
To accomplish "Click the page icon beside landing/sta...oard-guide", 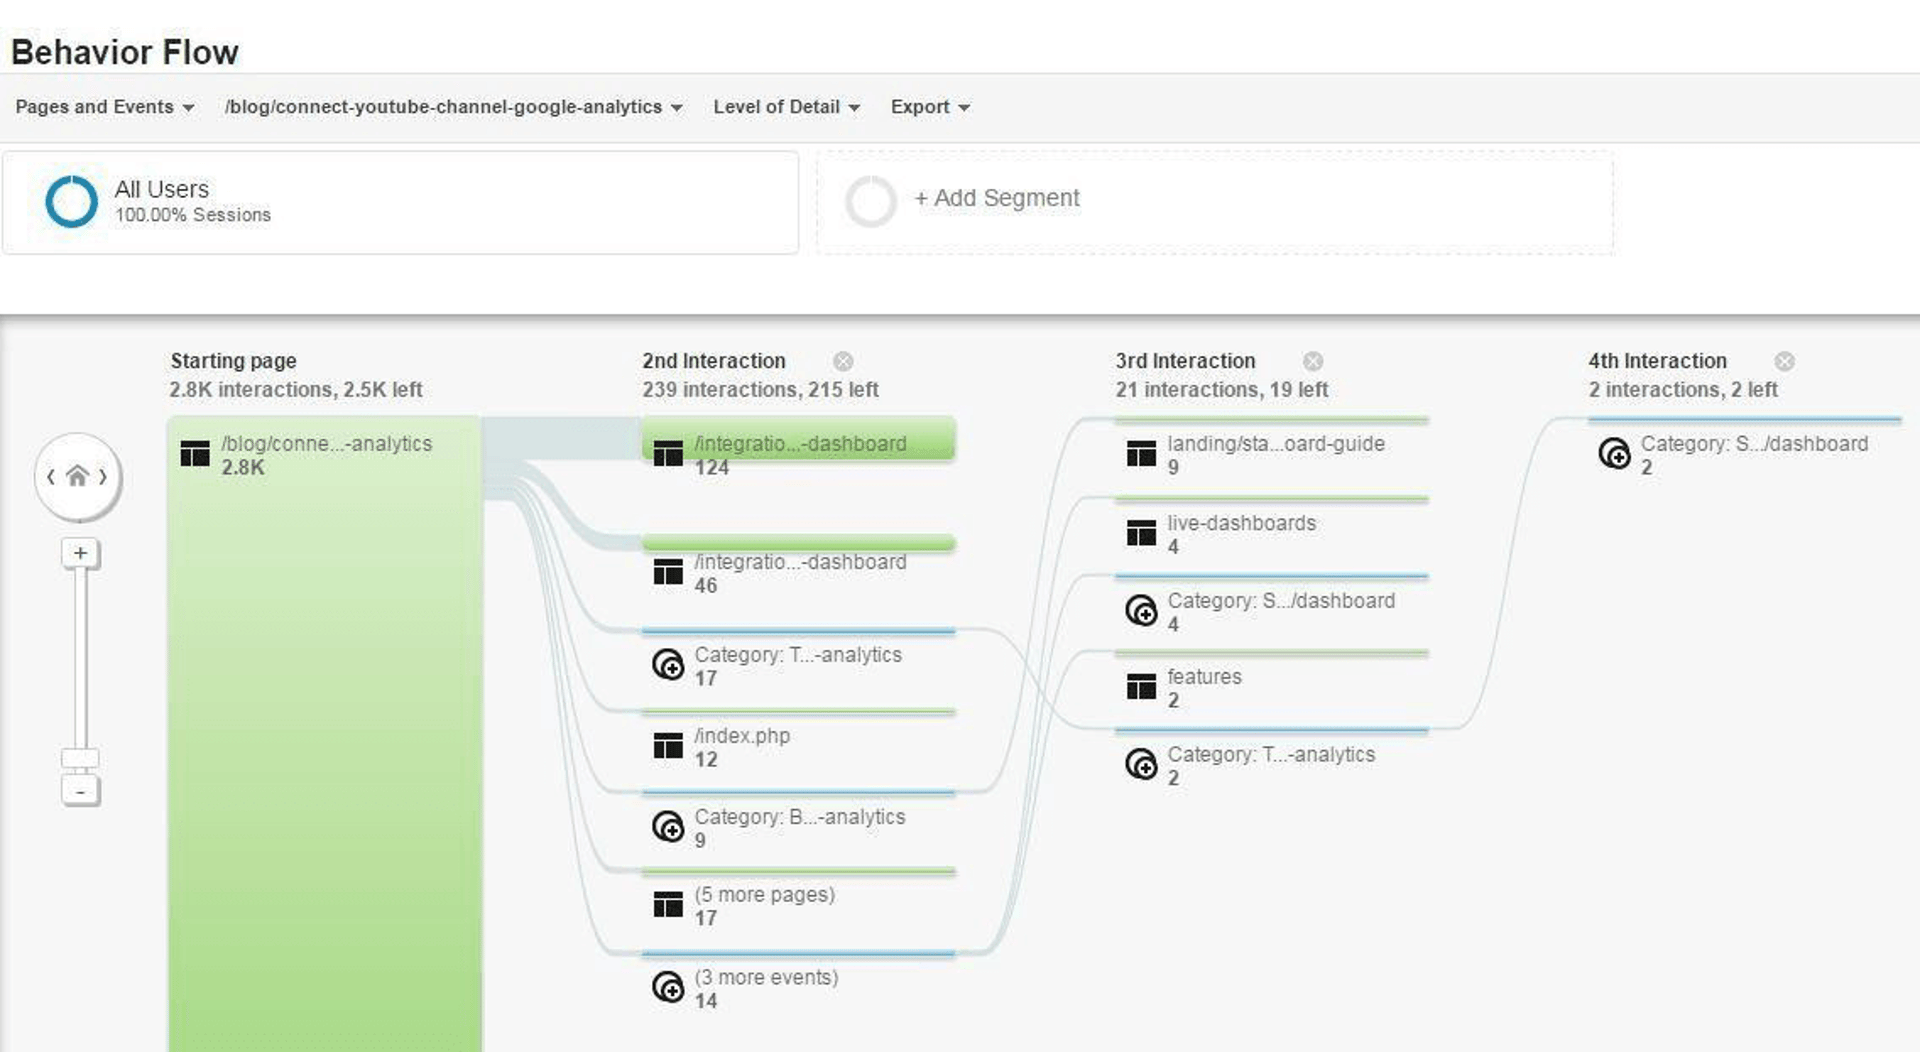I will click(1140, 453).
